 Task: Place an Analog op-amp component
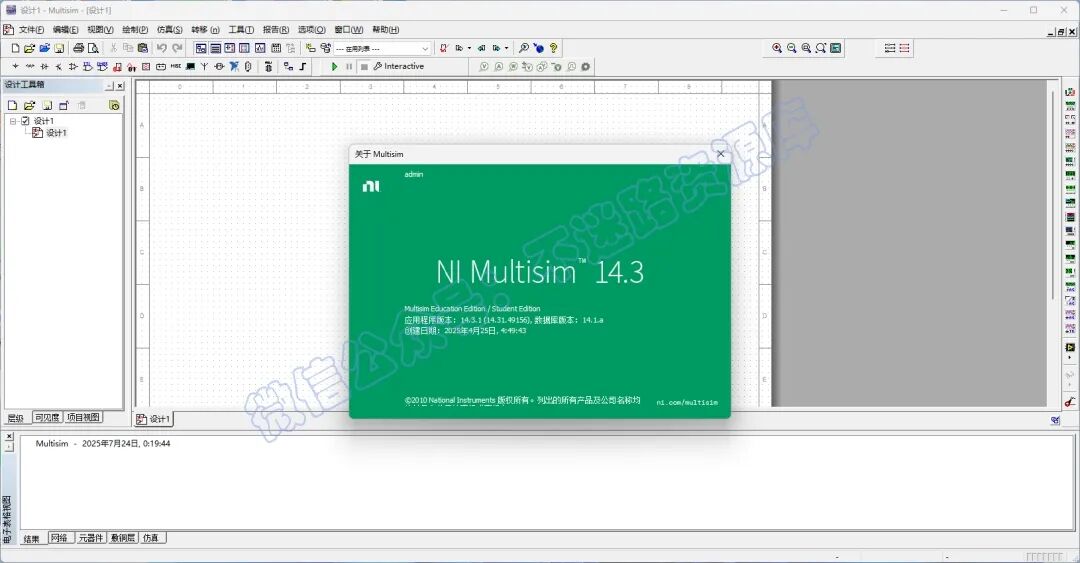(73, 67)
